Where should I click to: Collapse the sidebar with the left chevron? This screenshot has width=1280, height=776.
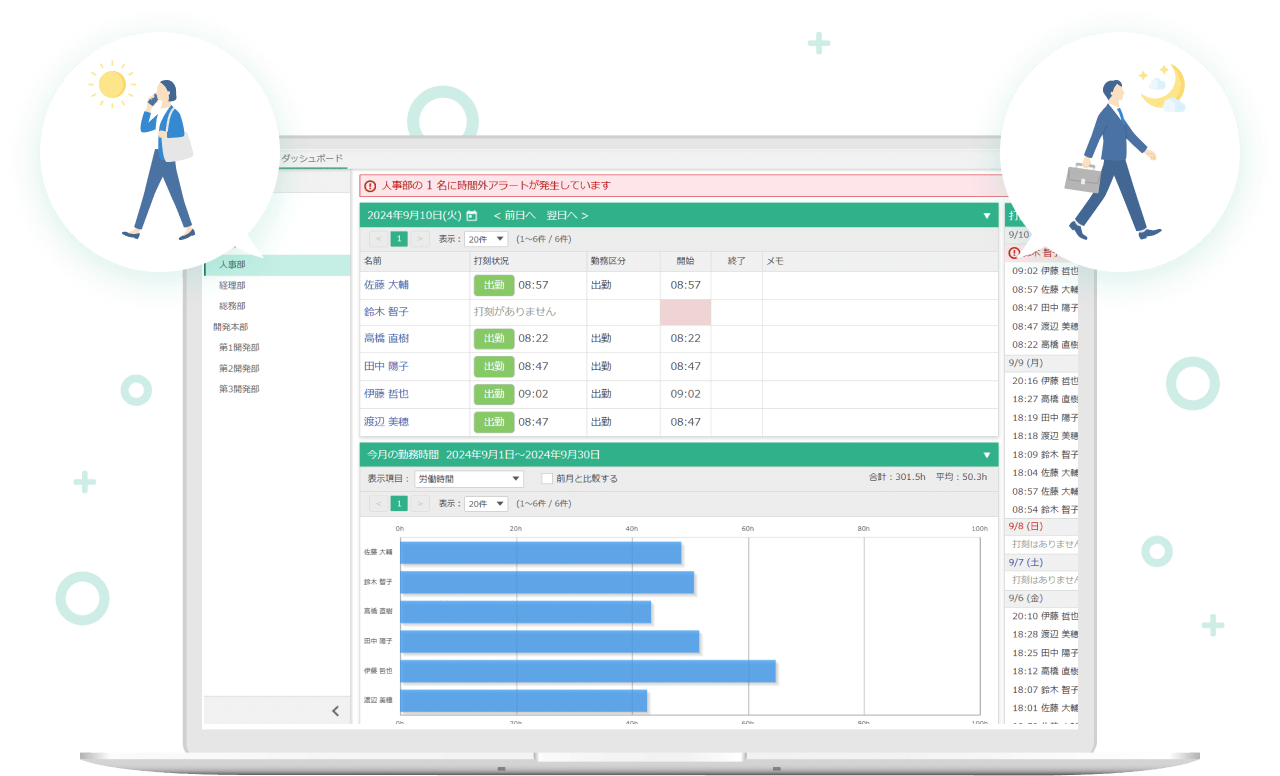[x=335, y=711]
